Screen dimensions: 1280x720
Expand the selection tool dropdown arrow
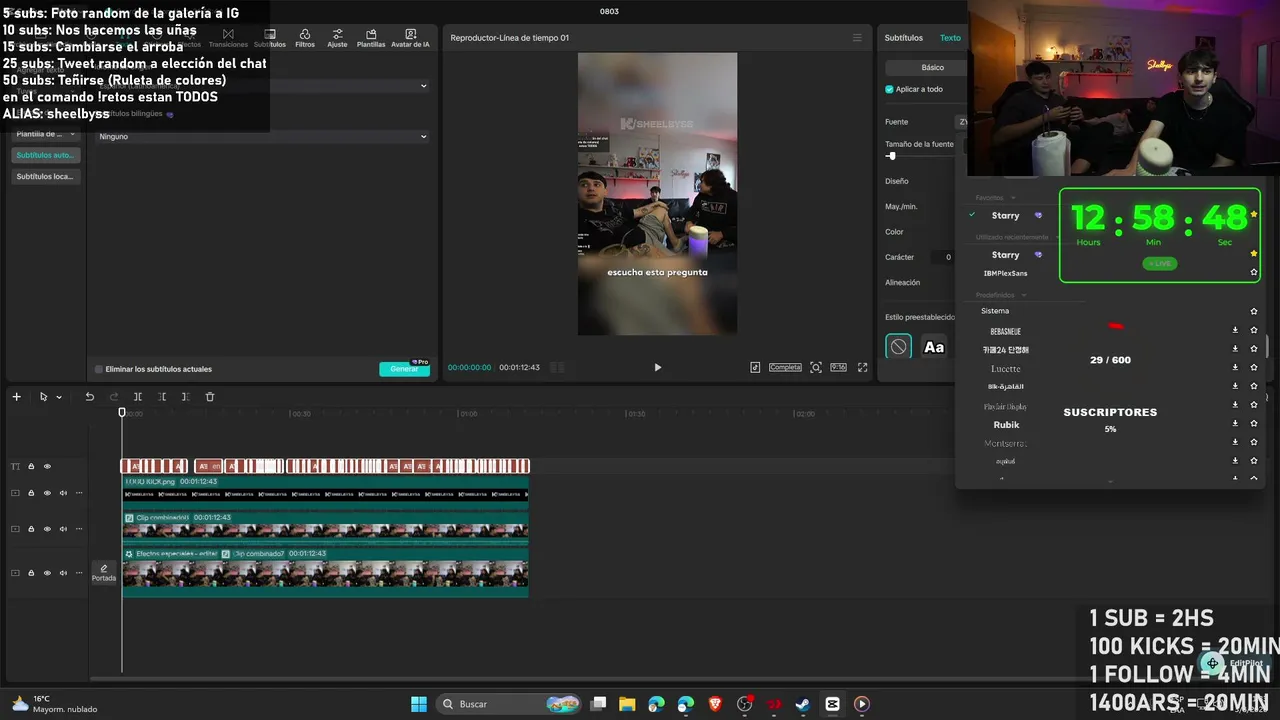59,397
